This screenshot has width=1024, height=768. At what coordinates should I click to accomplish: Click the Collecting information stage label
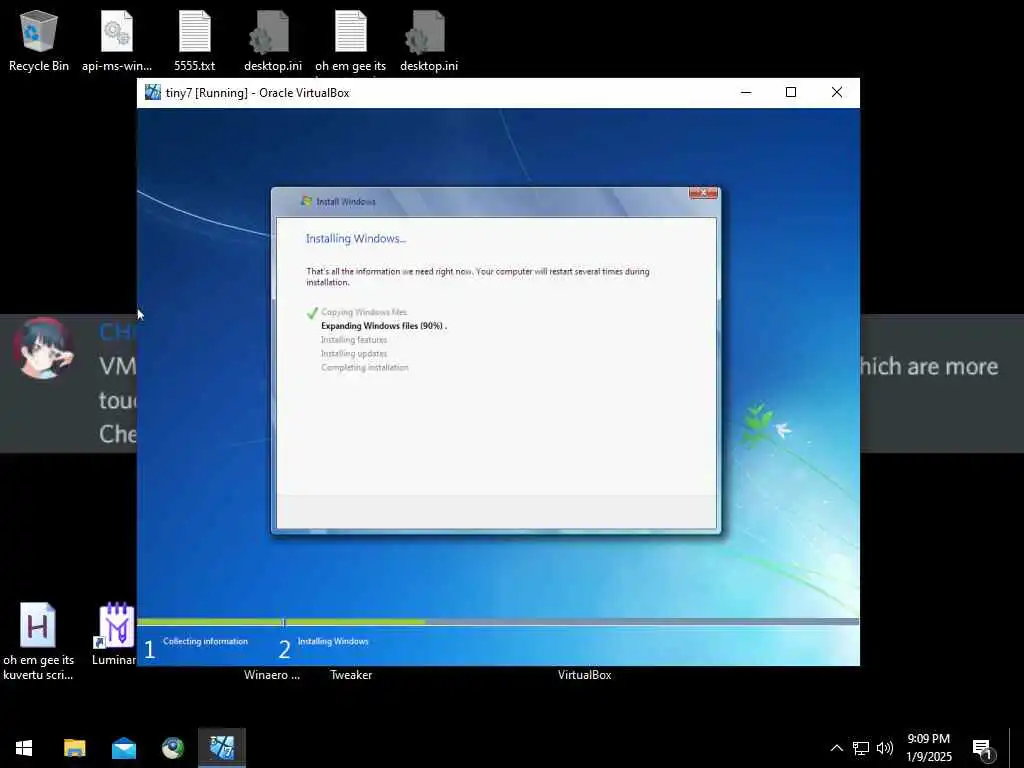coord(205,641)
